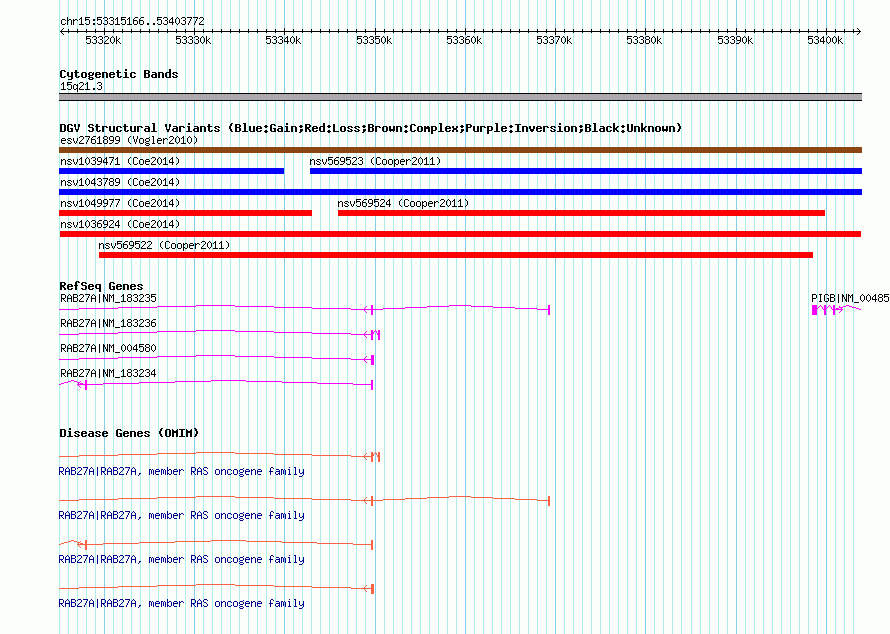Open the nsv1039471 (Coe2014) label
Screen dimensions: 890x634
(x=120, y=161)
